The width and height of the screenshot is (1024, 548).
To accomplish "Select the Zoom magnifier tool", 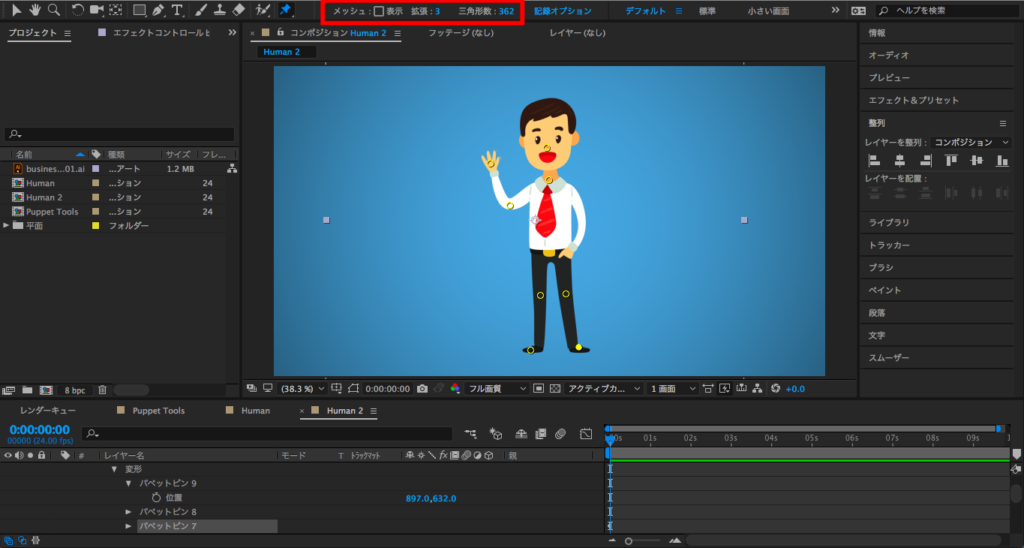I will pyautogui.click(x=53, y=10).
